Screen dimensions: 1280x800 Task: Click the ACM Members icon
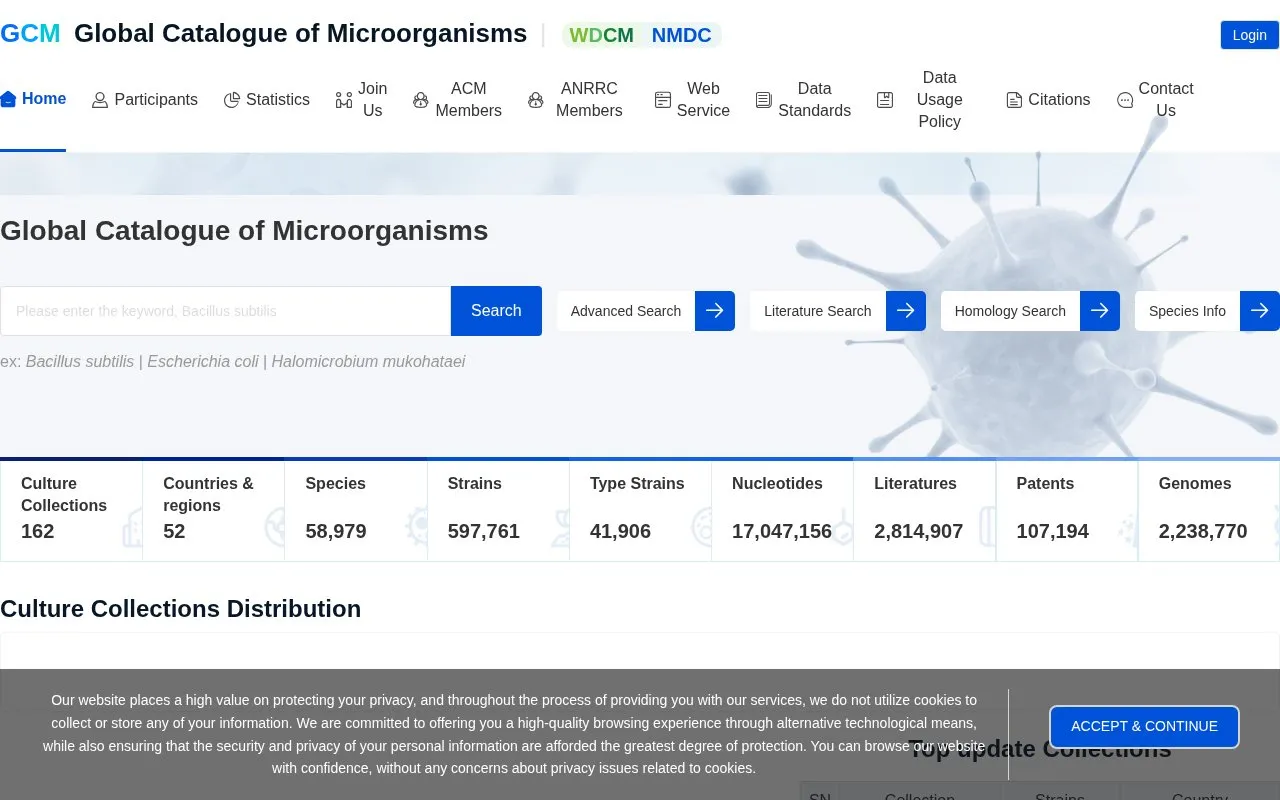(x=421, y=100)
